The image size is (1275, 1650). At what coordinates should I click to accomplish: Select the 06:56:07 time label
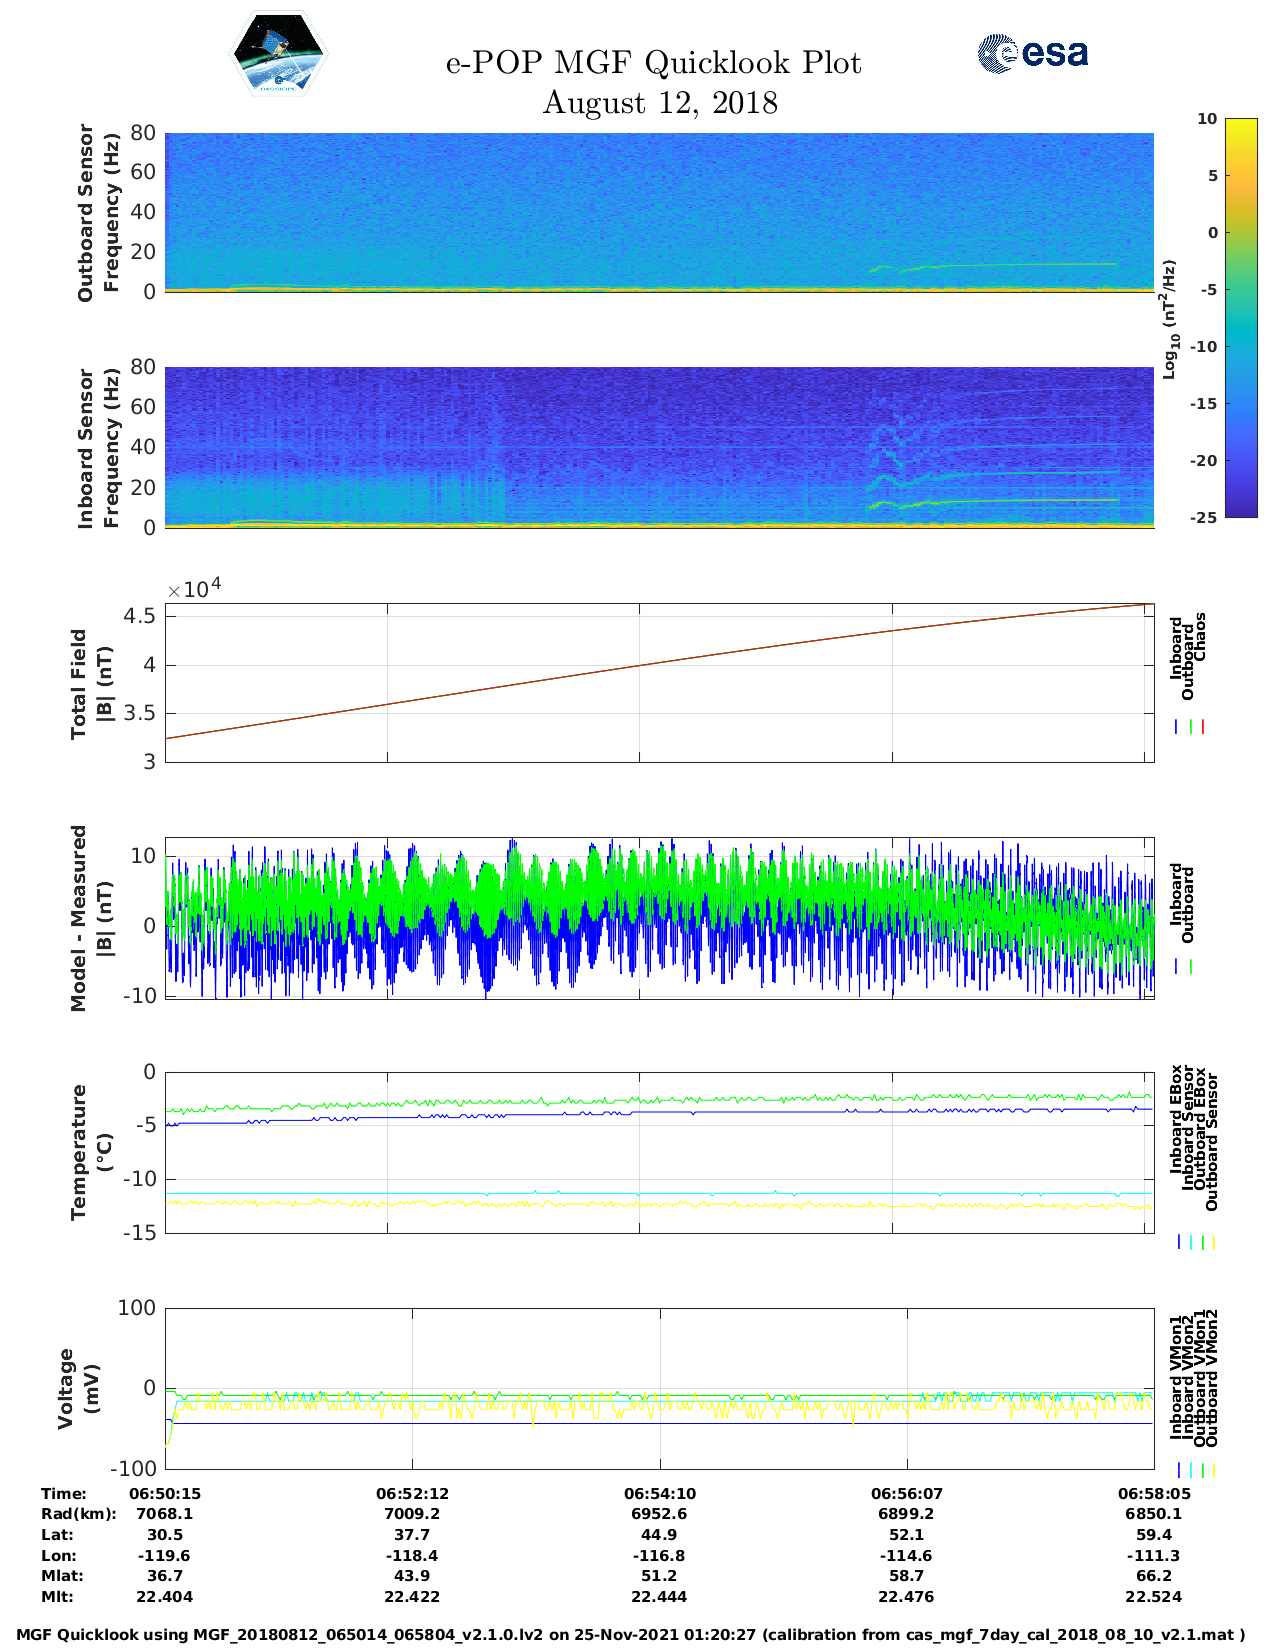(906, 1493)
